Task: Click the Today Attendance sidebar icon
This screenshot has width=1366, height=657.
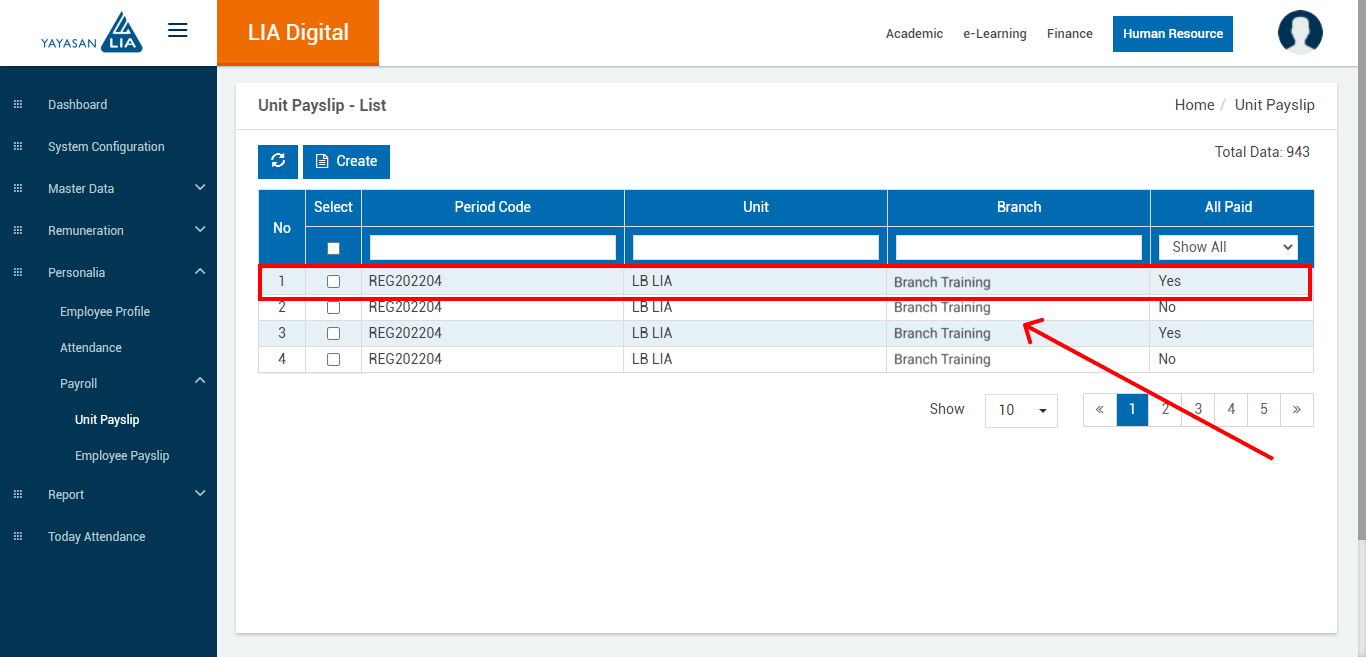Action: pyautogui.click(x=18, y=537)
